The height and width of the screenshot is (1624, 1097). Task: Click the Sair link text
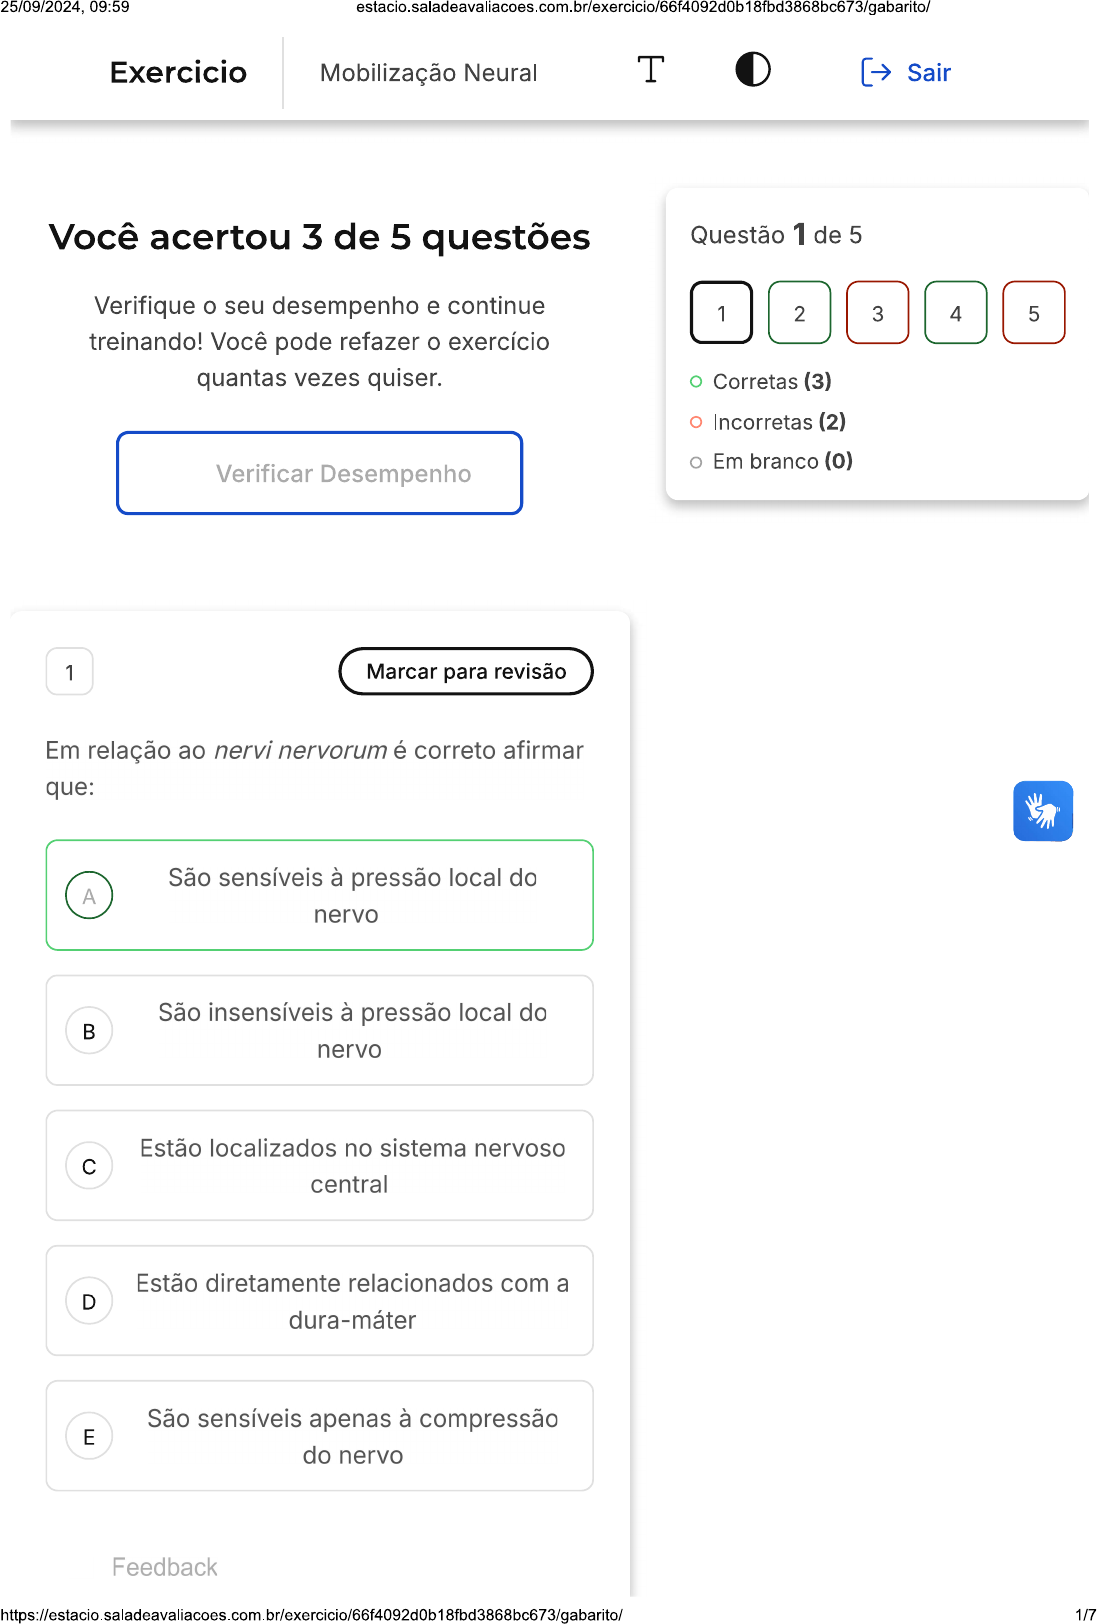(x=928, y=73)
